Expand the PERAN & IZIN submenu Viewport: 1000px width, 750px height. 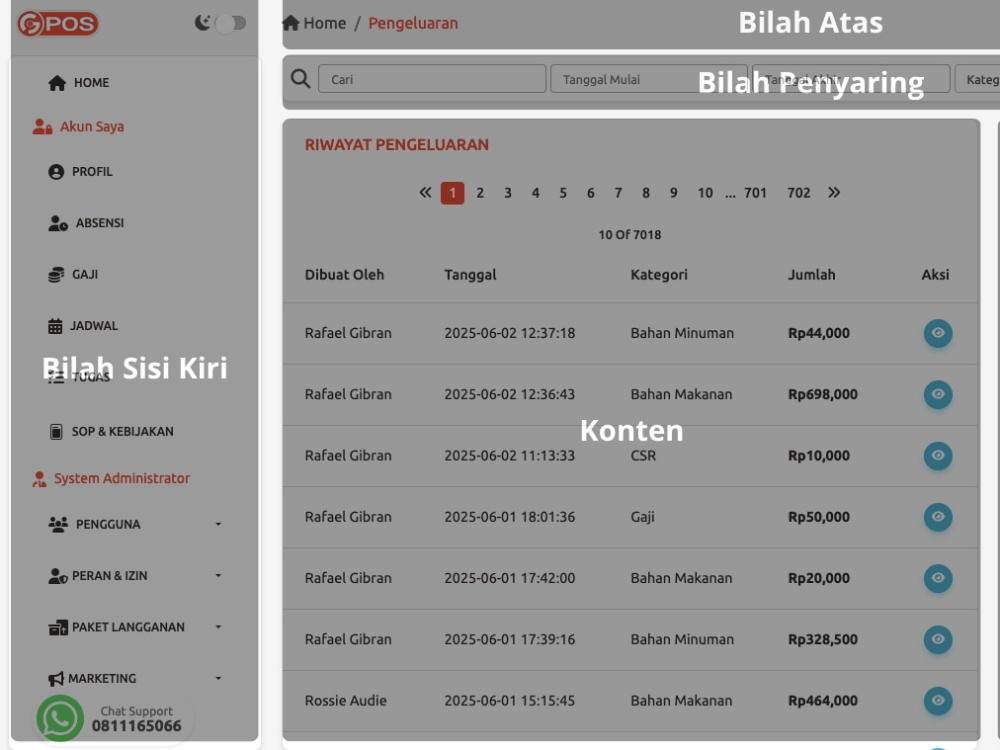[x=218, y=576]
